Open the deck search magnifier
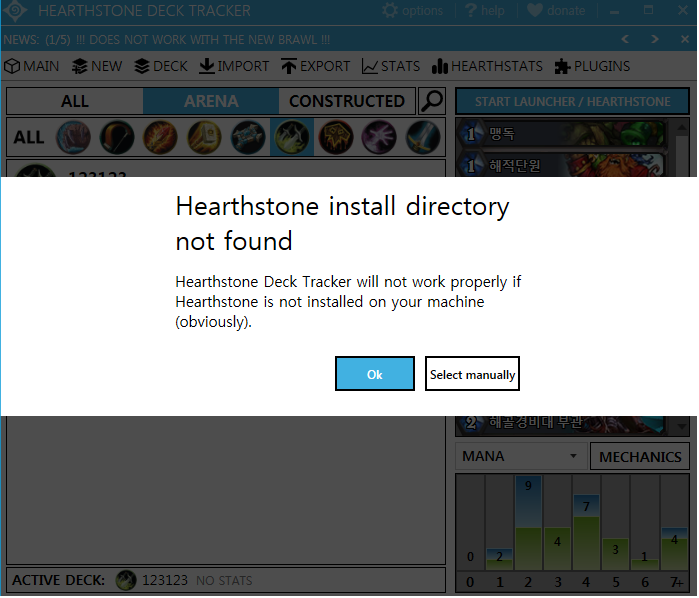 (x=432, y=101)
